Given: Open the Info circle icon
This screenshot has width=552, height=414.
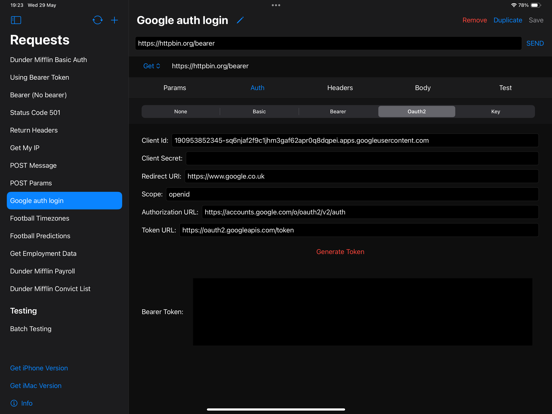Looking at the screenshot, I should click(14, 403).
